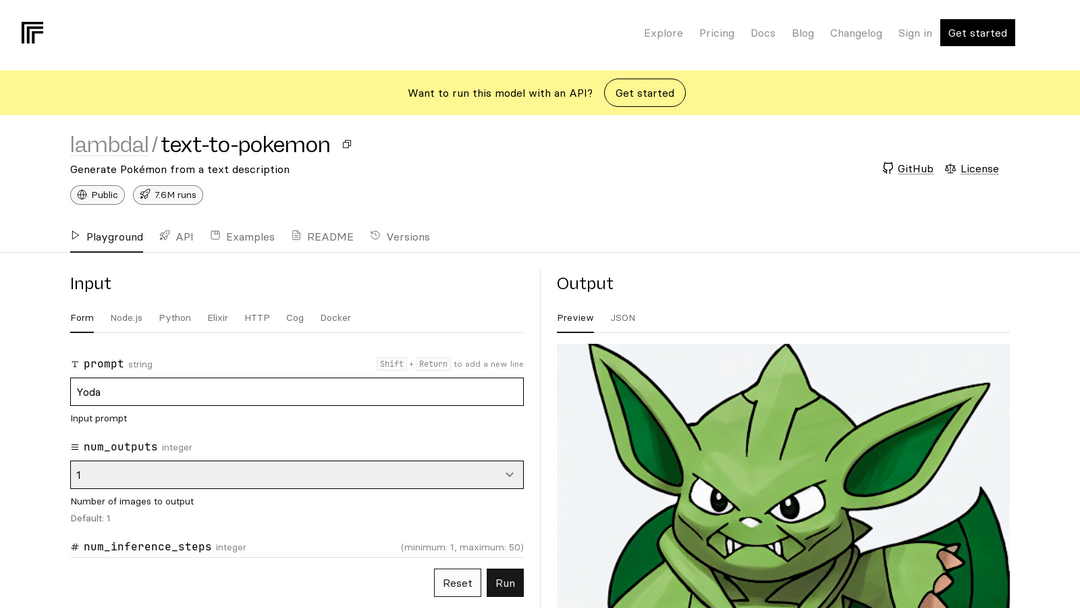Select the Elixir input tab
This screenshot has height=608, width=1080.
(x=218, y=317)
